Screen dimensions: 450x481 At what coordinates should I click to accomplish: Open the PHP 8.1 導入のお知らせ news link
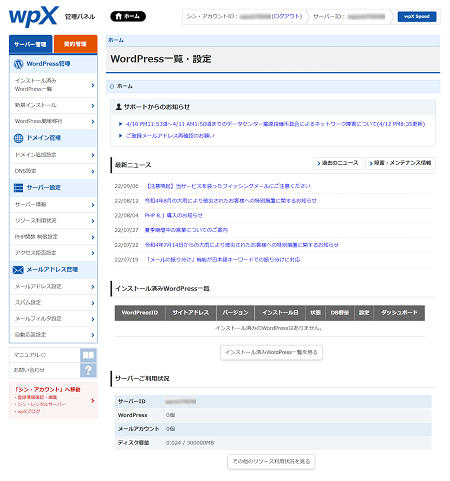tap(173, 215)
